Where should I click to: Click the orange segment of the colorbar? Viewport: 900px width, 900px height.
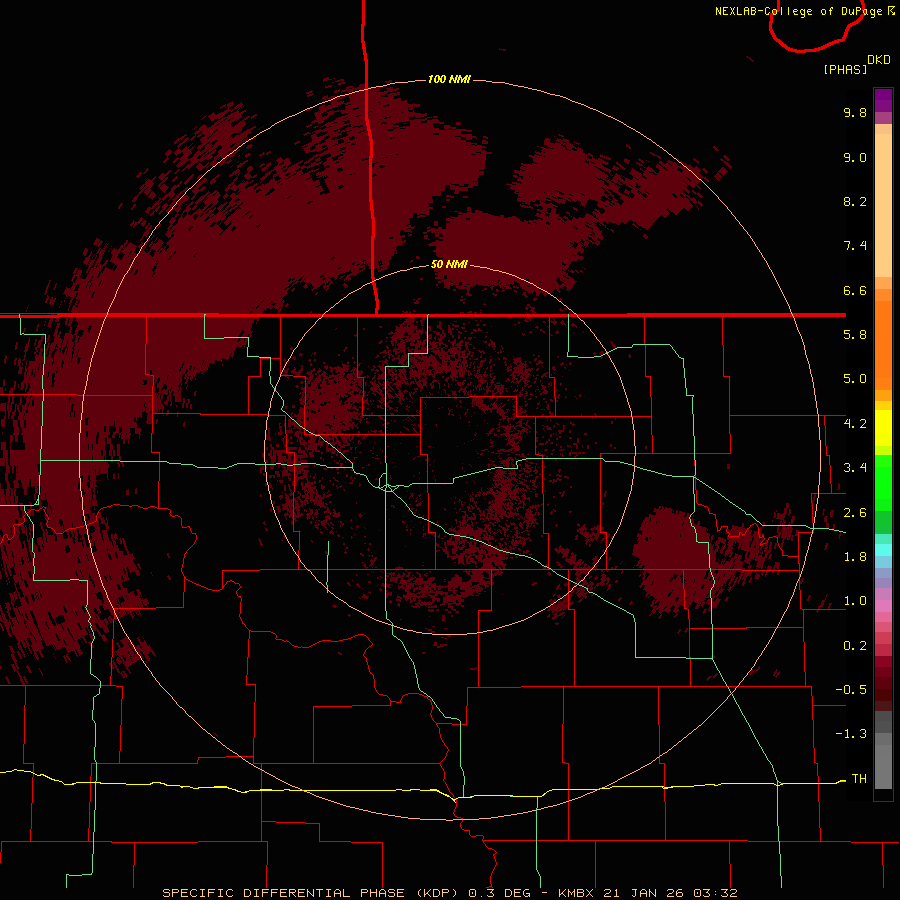tap(883, 344)
